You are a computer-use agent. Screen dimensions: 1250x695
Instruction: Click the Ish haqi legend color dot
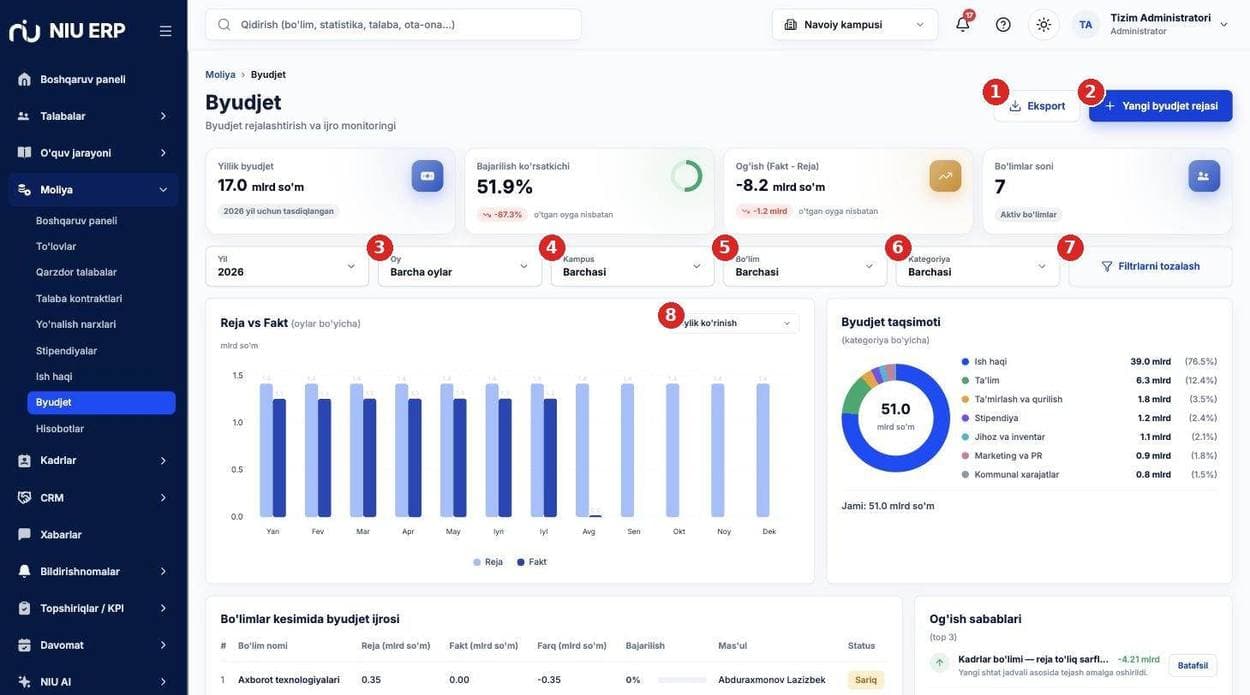point(965,361)
